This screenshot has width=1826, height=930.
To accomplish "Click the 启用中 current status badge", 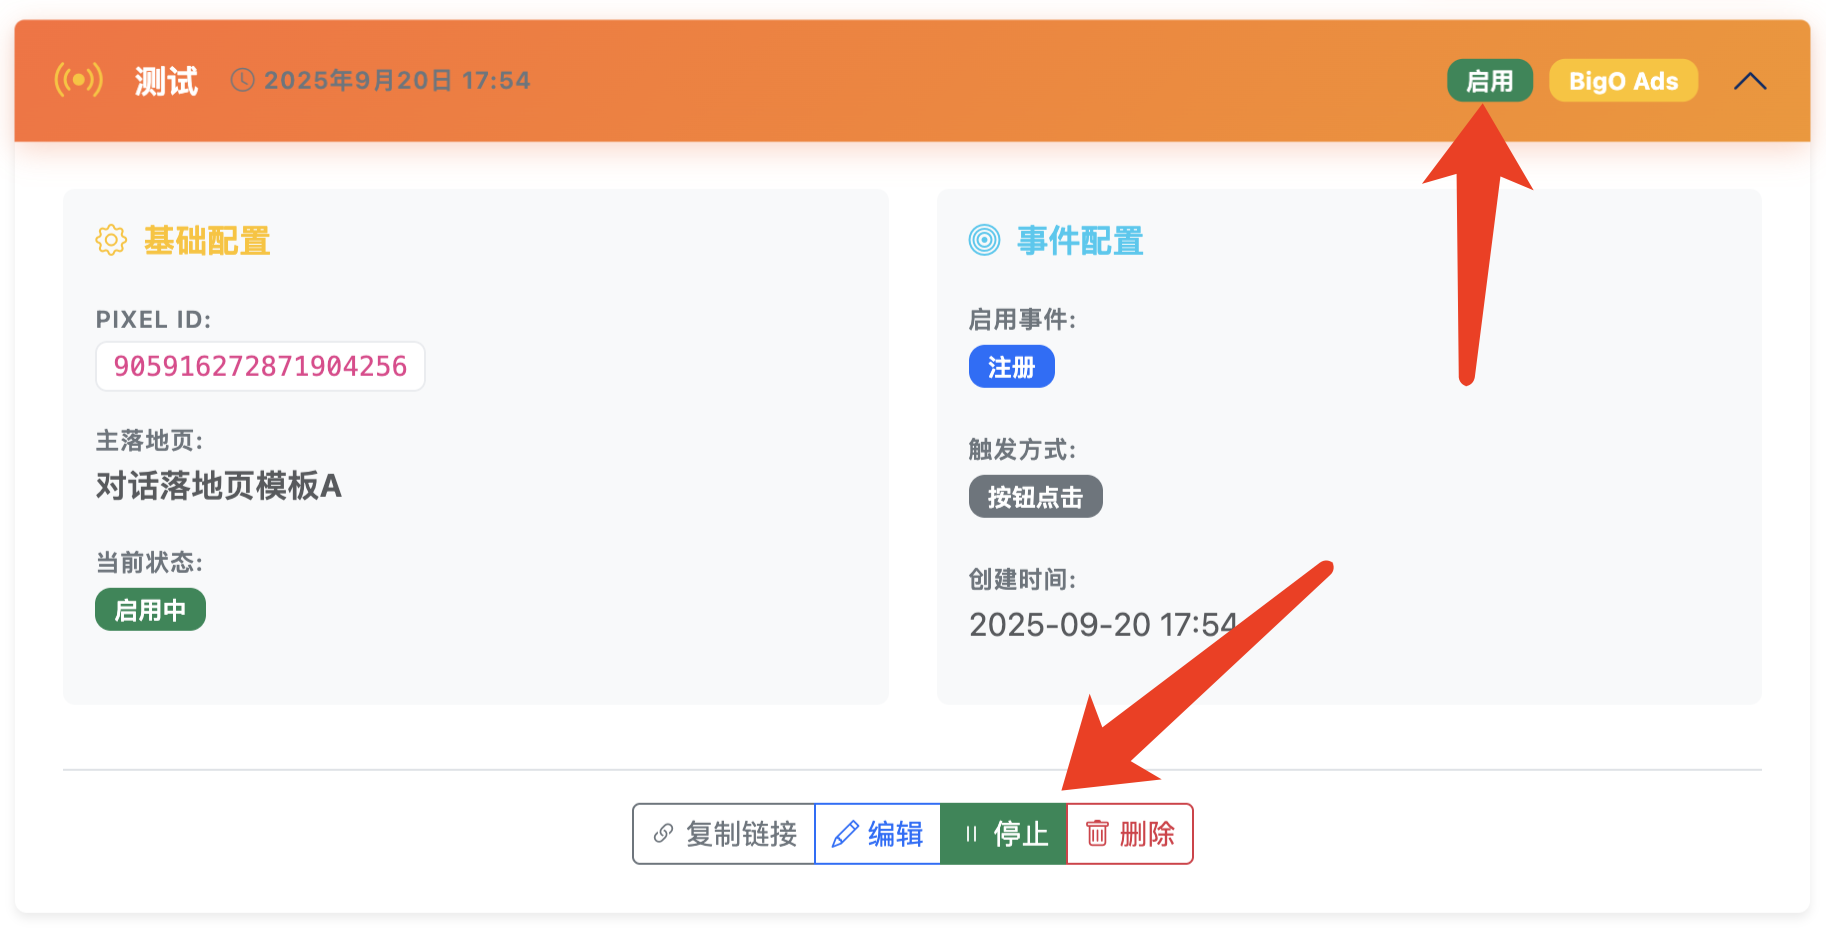I will 150,610.
